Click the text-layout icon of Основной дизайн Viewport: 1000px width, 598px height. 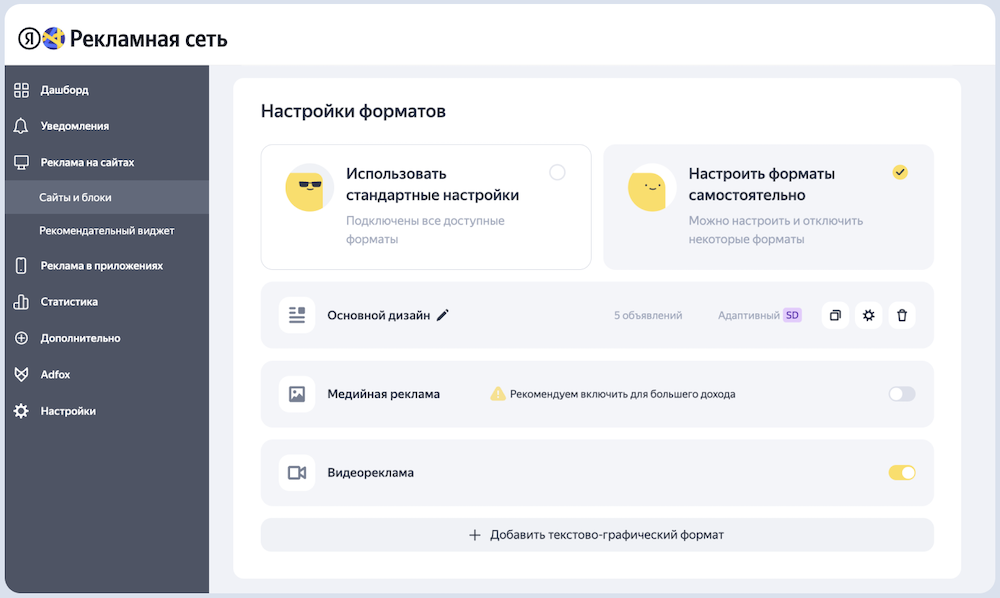(x=297, y=315)
